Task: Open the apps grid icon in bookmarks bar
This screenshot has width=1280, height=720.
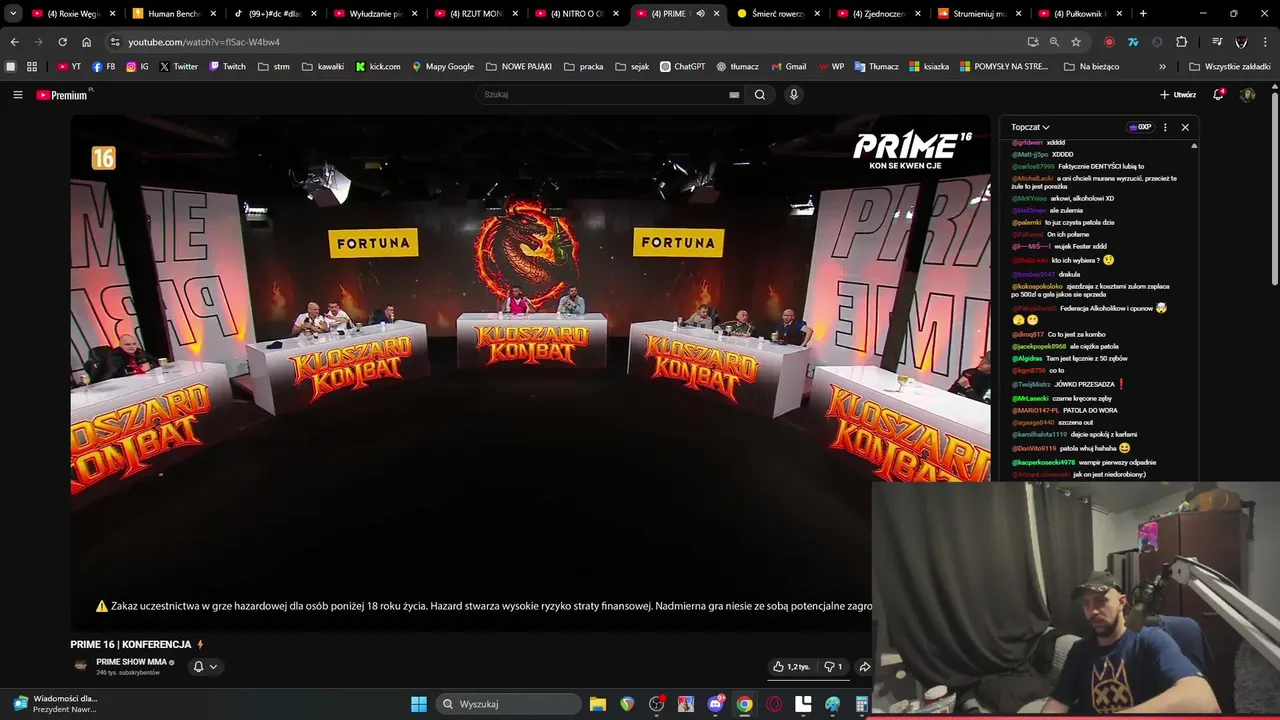Action: click(32, 67)
